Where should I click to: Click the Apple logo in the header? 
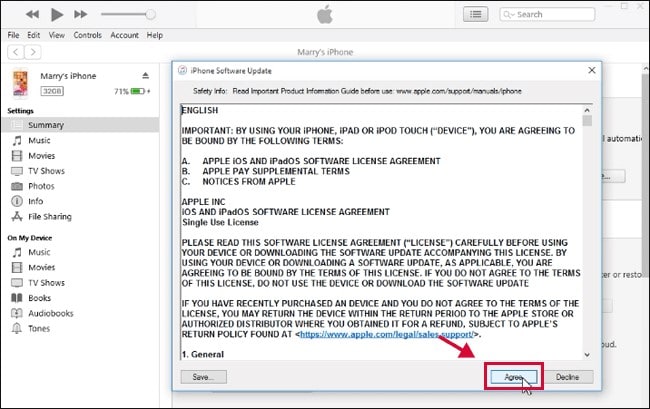(325, 15)
